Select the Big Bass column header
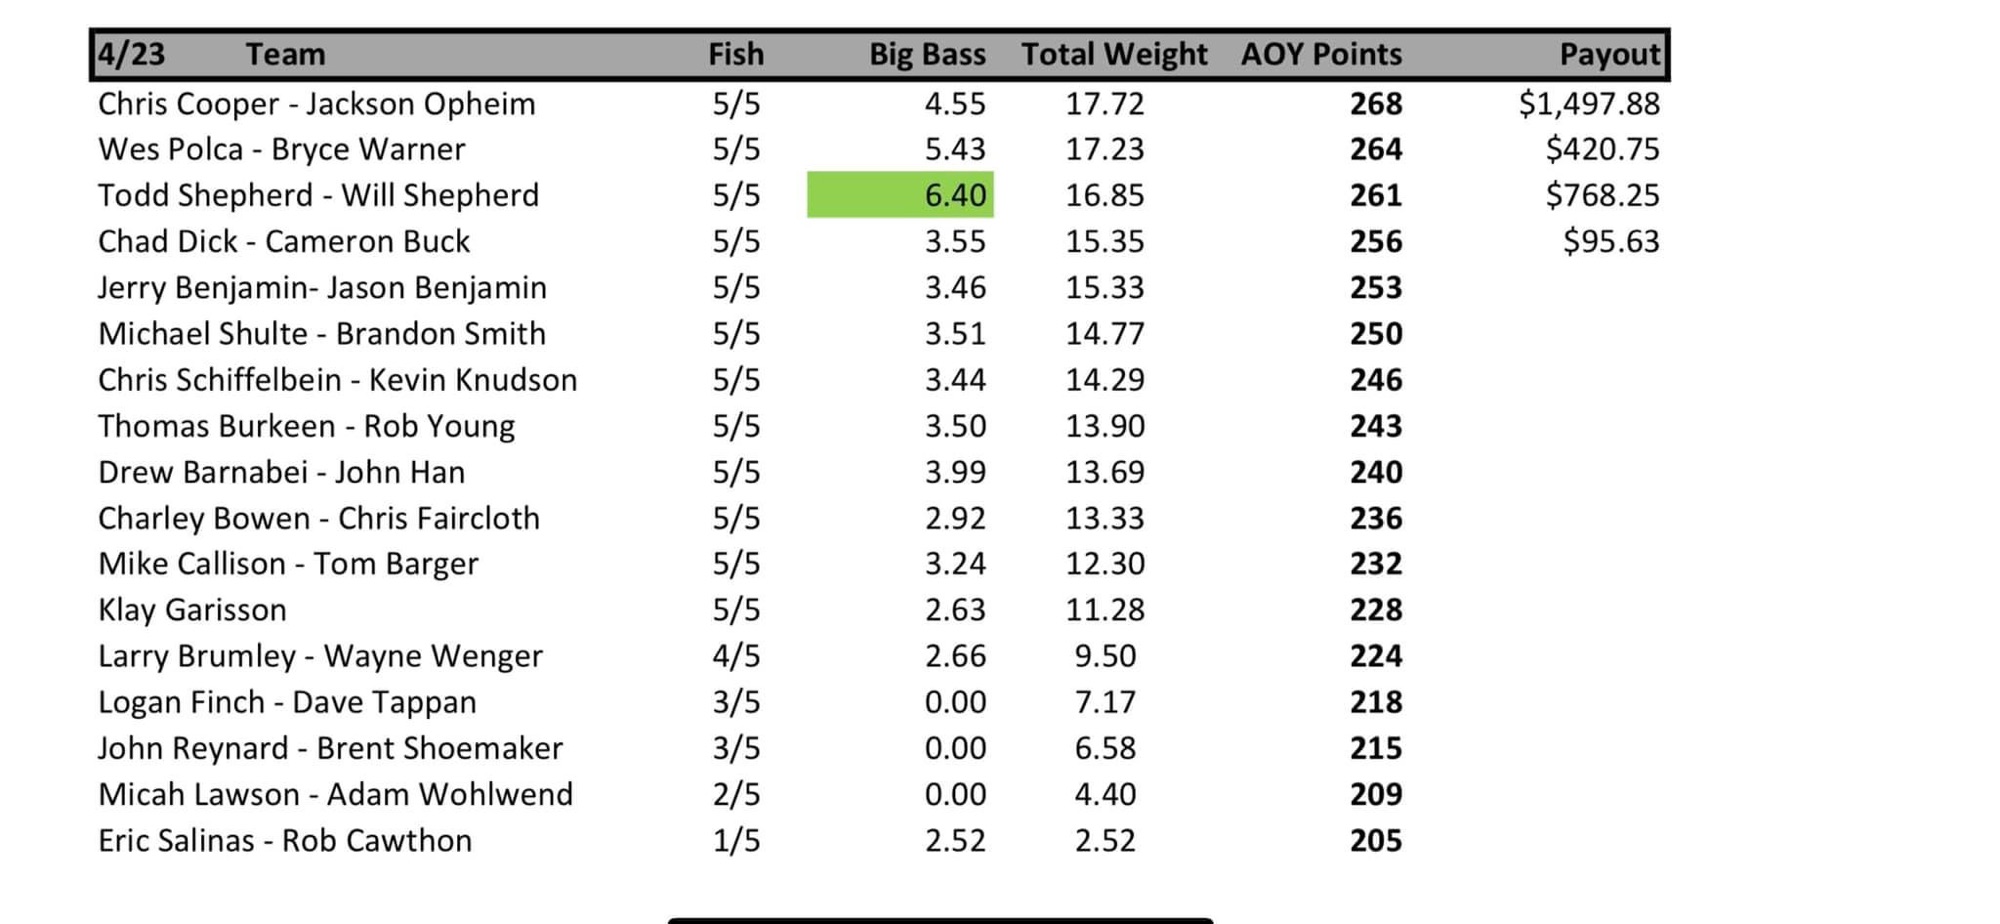2000x924 pixels. tap(926, 54)
